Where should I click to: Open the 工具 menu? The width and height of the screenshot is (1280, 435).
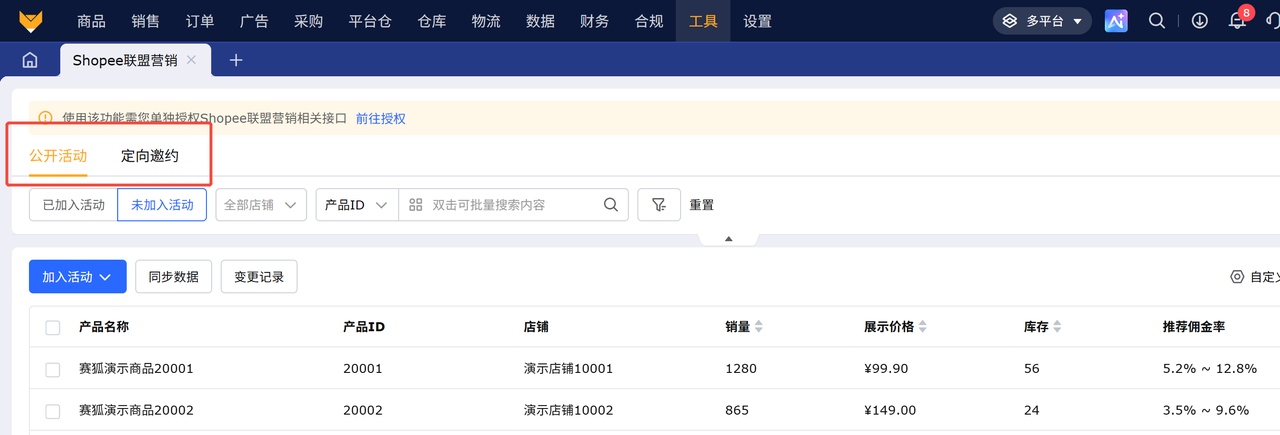[x=703, y=21]
